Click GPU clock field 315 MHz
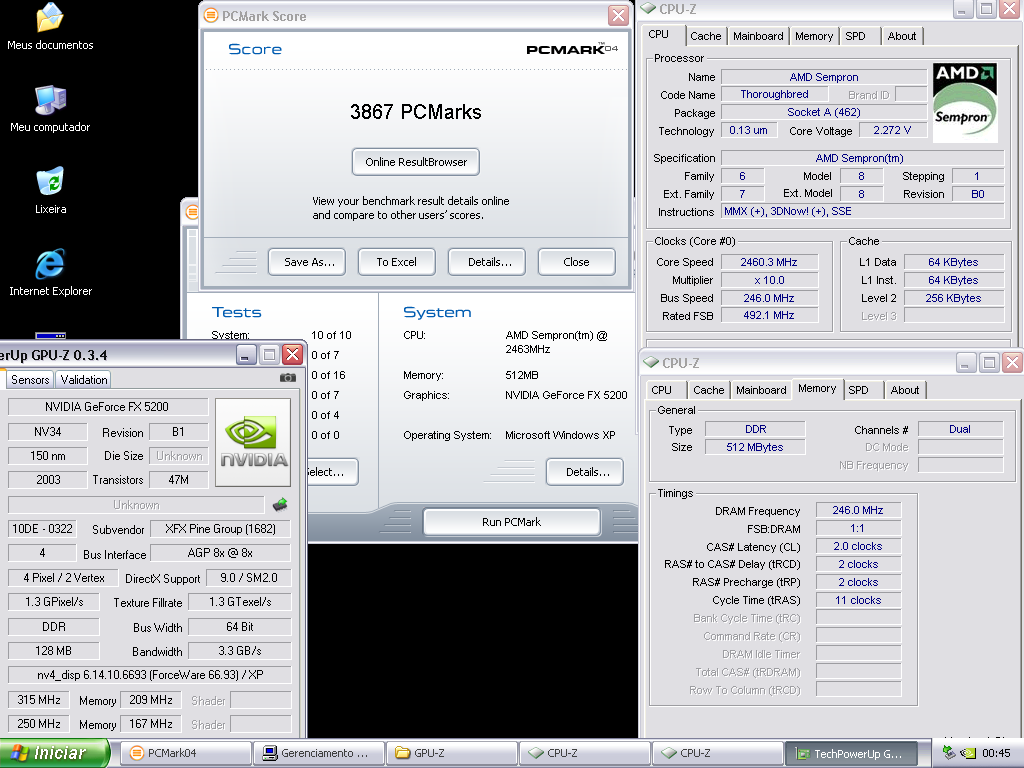 [39, 700]
